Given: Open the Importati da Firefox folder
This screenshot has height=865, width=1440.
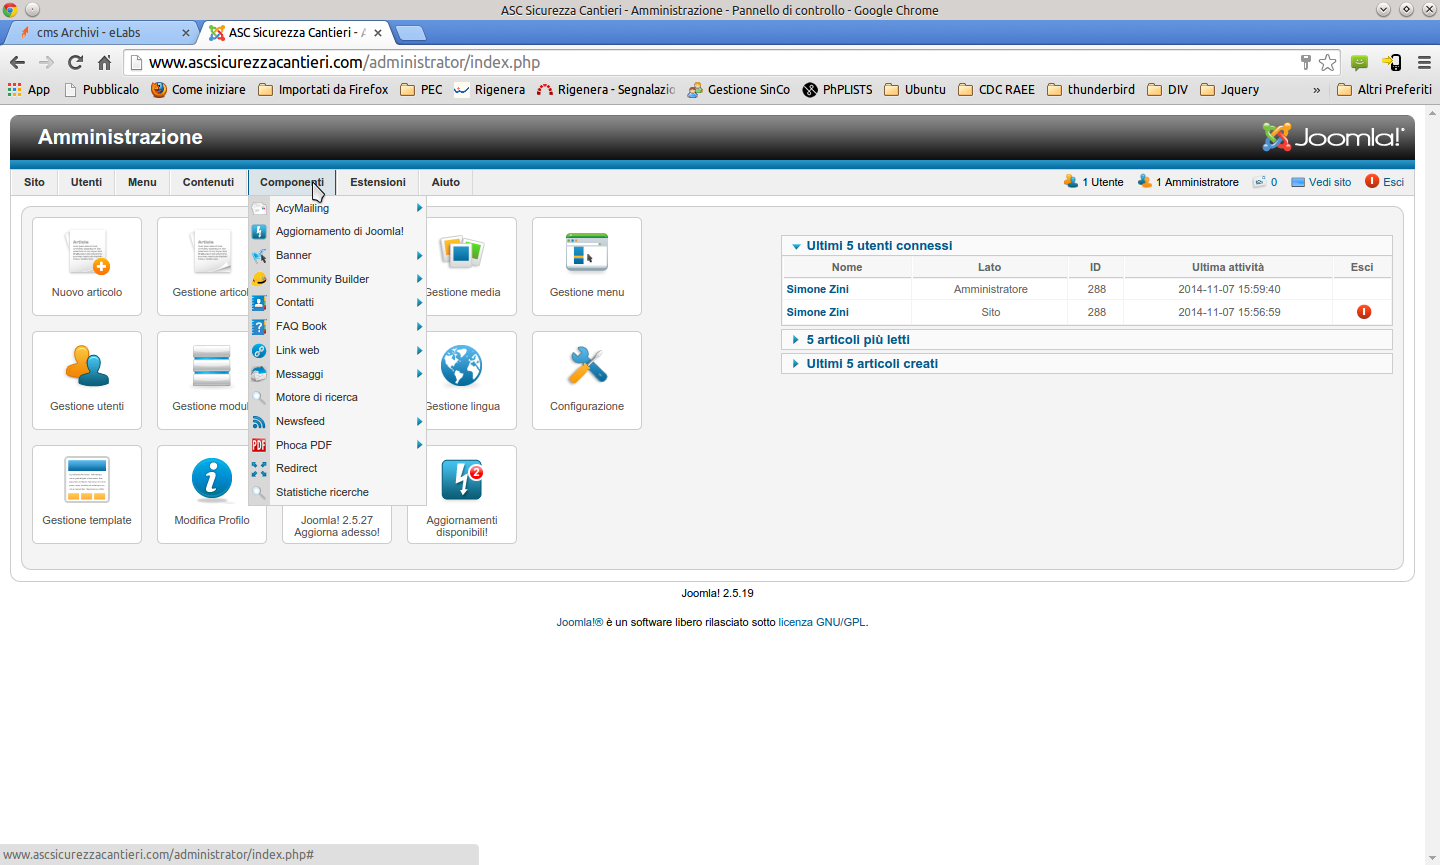Looking at the screenshot, I should (323, 89).
